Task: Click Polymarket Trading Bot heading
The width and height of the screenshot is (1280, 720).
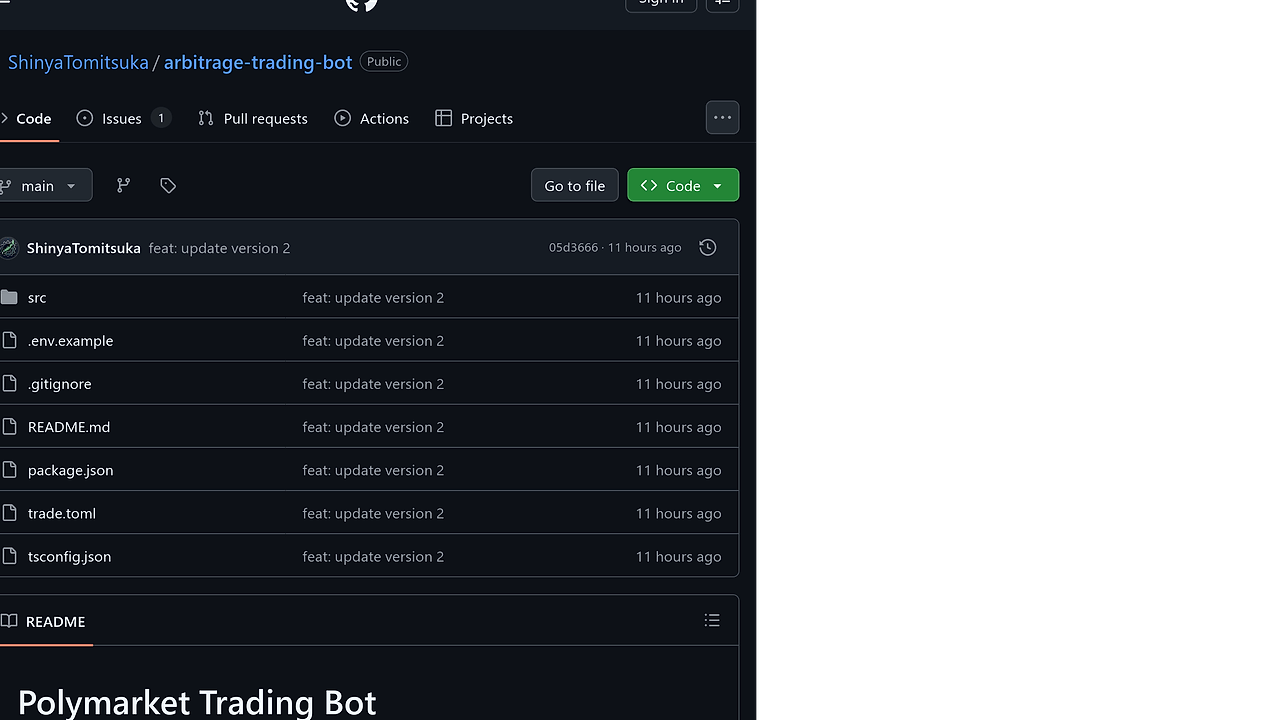Action: (197, 702)
